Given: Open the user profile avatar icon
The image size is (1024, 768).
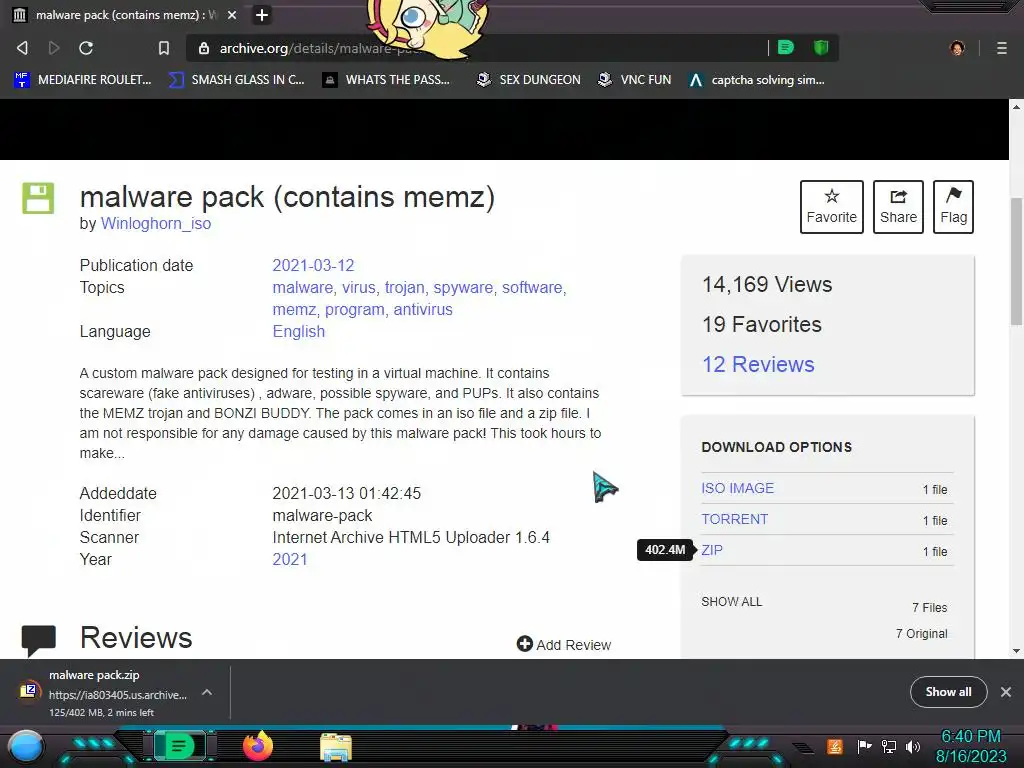Looking at the screenshot, I should (957, 48).
